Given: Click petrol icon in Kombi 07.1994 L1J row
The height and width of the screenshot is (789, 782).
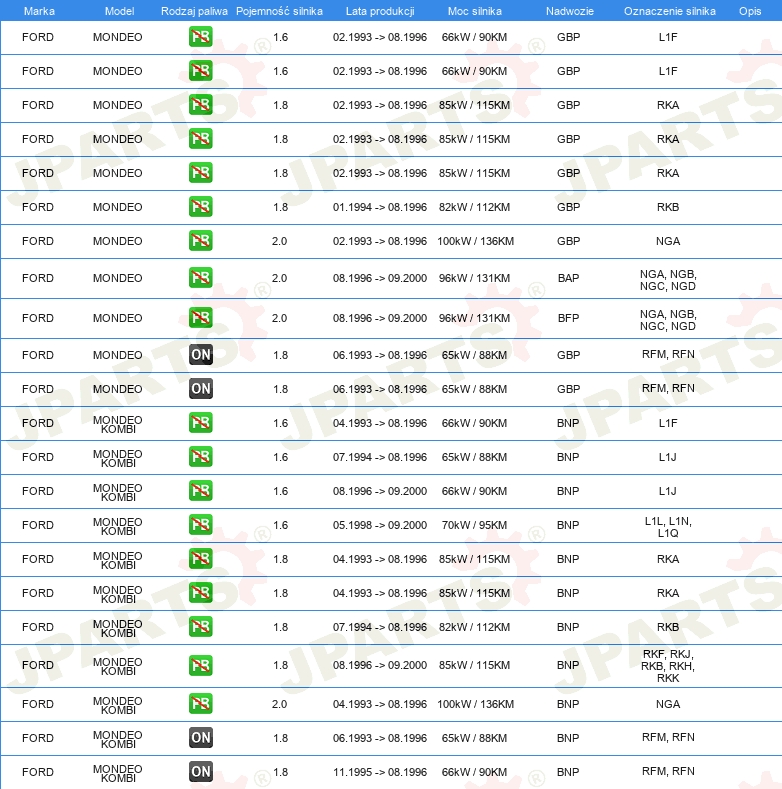Looking at the screenshot, I should pyautogui.click(x=201, y=457).
